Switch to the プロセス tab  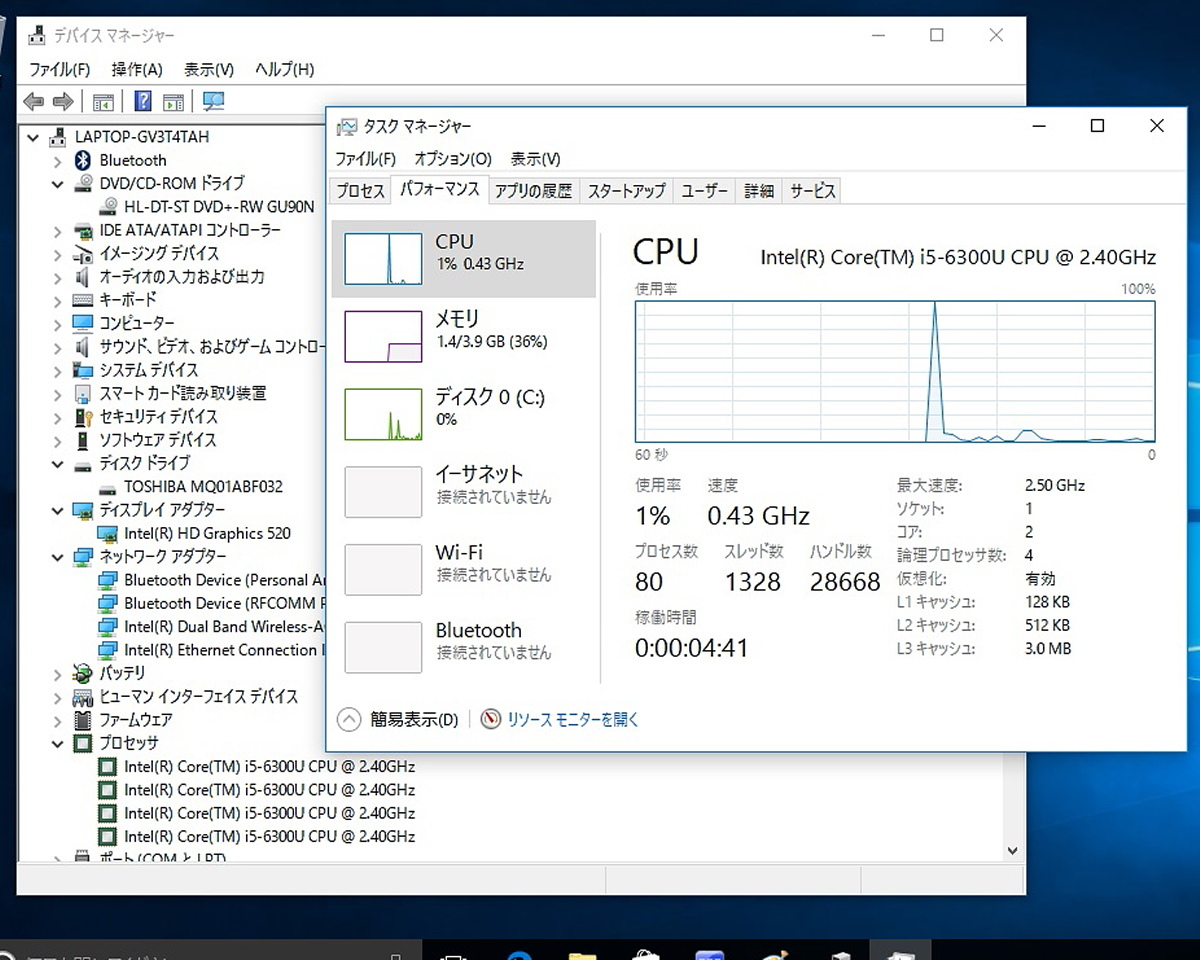(x=360, y=191)
